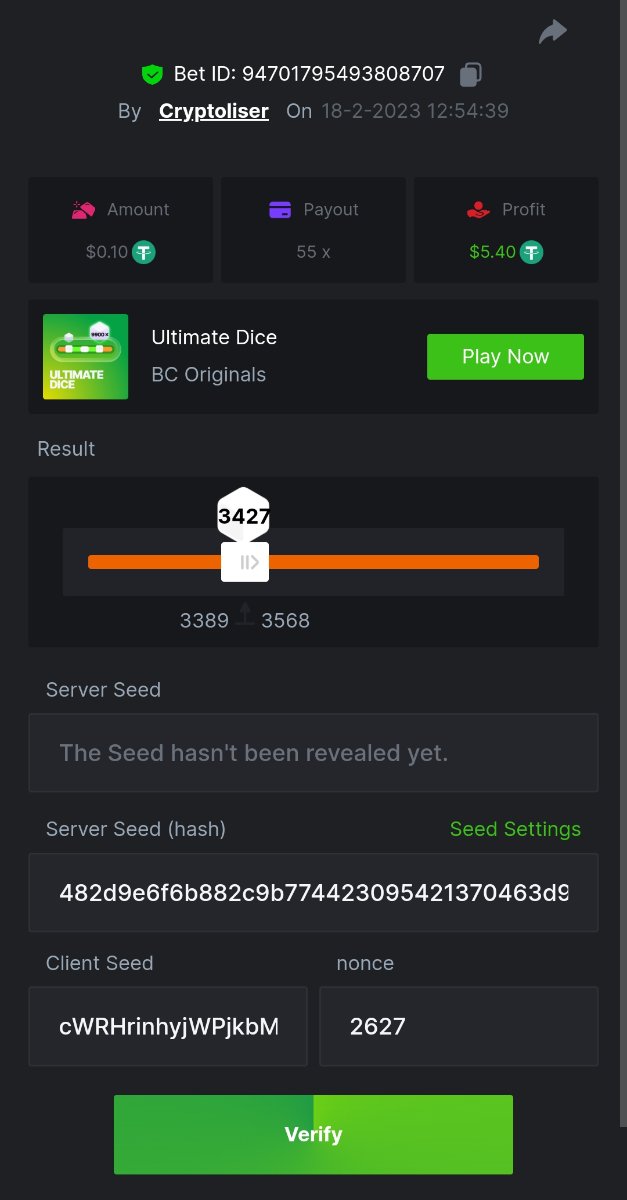Click the Tether coin icon beside $5.40
The height and width of the screenshot is (1200, 627).
click(x=532, y=252)
